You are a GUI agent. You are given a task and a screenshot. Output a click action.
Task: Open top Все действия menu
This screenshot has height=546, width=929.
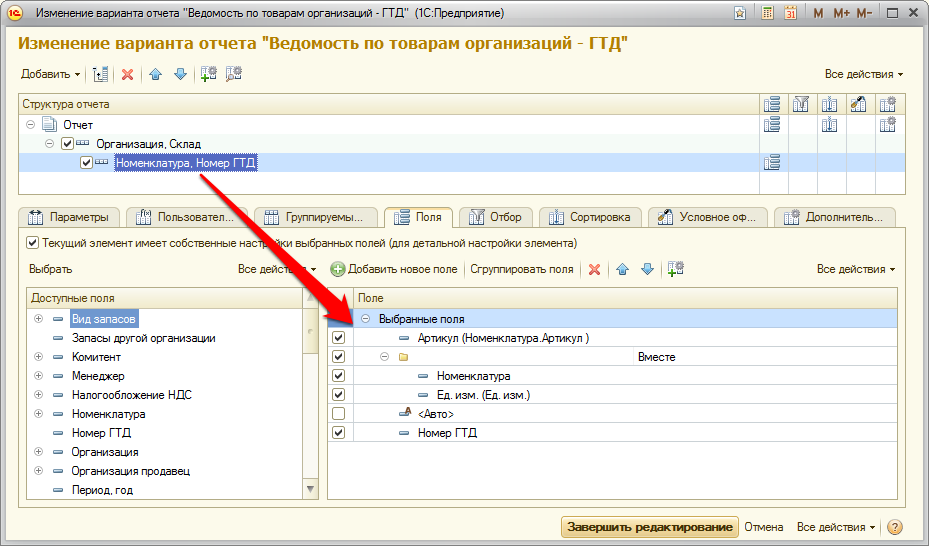pyautogui.click(x=864, y=74)
